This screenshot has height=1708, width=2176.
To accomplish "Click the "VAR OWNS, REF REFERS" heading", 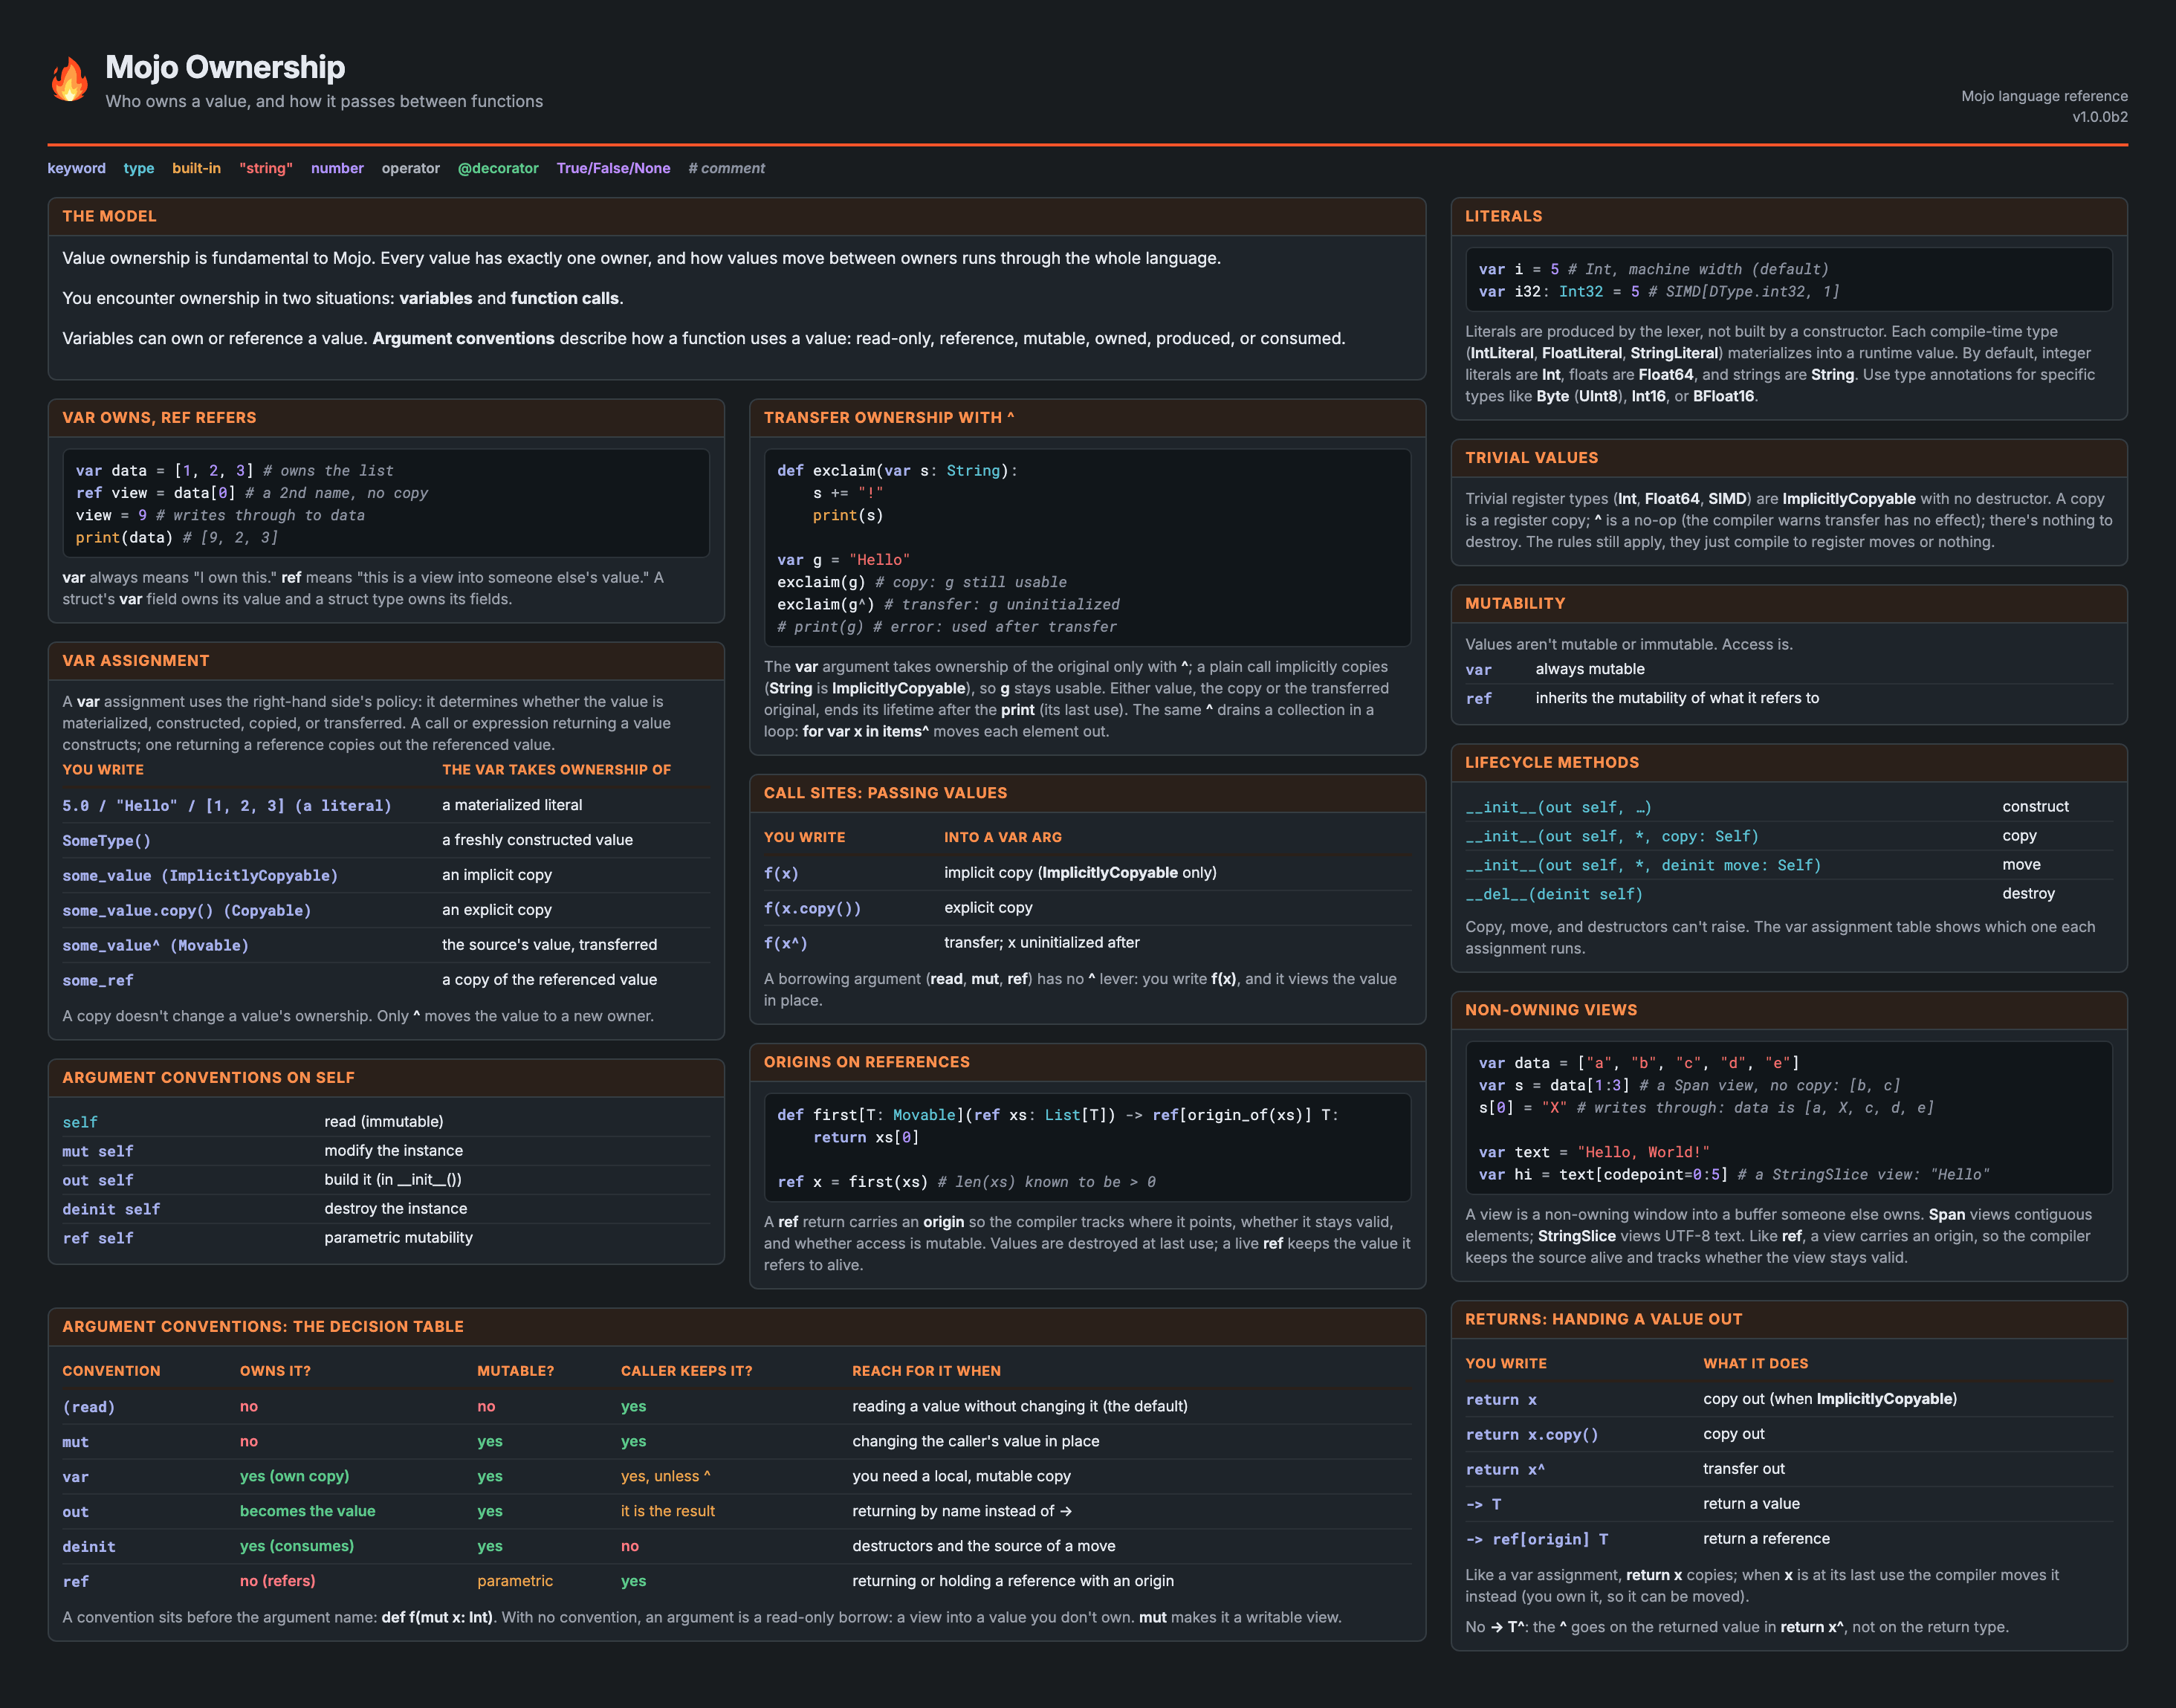I will 159,417.
